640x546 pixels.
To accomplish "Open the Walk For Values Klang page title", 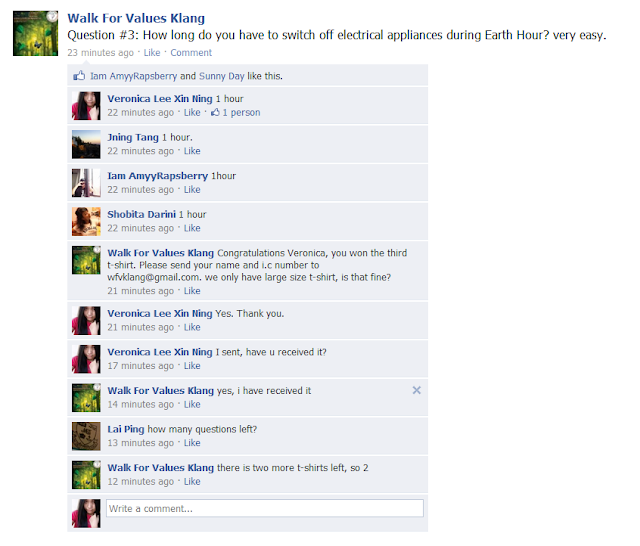I will click(x=136, y=18).
